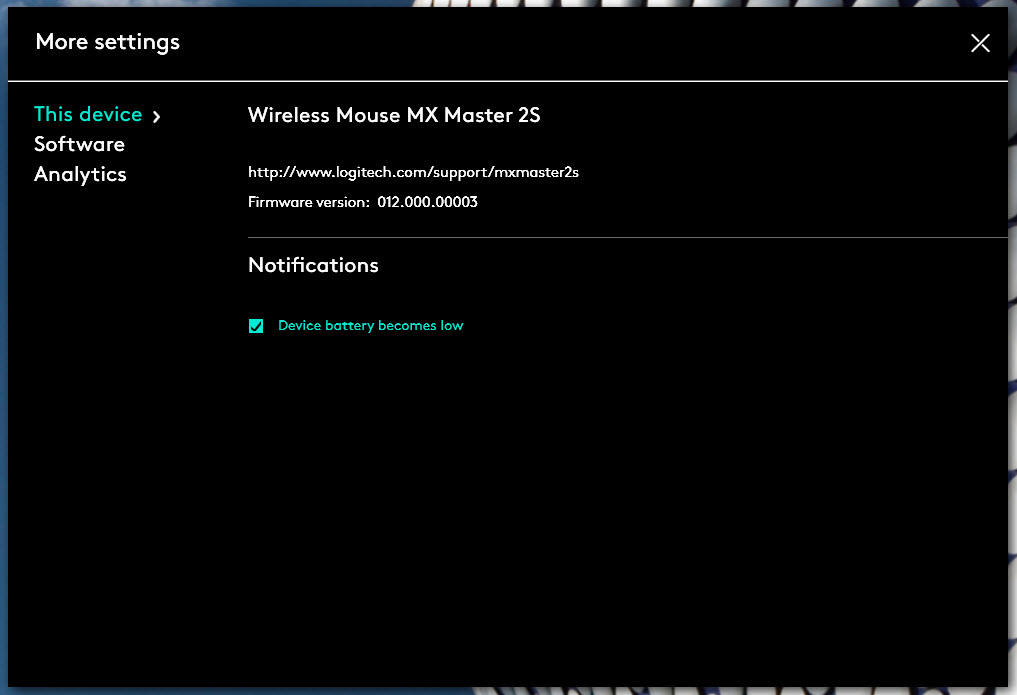Image resolution: width=1017 pixels, height=695 pixels.
Task: Click the Notifications heading
Action: 313,265
